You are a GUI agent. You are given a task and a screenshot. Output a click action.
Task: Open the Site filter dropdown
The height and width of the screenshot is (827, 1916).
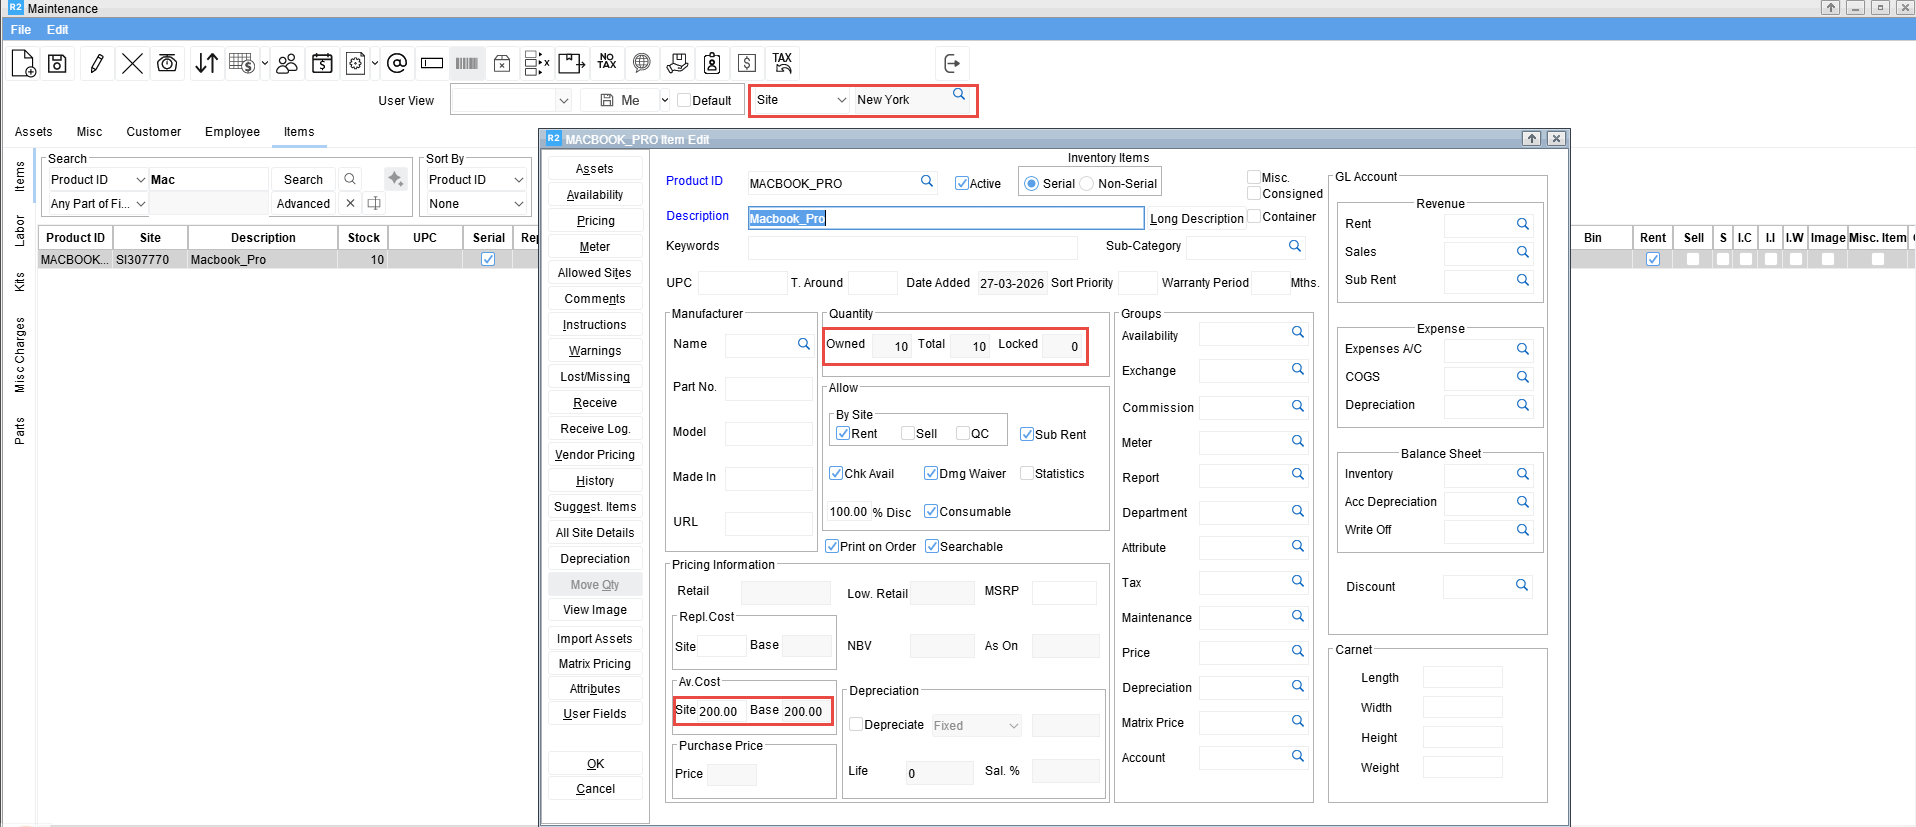tap(841, 100)
